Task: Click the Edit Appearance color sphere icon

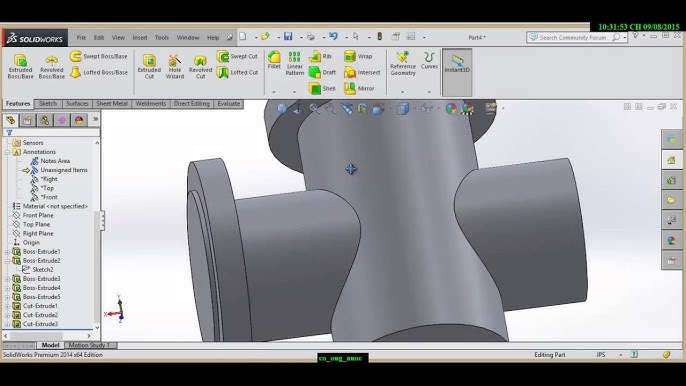Action: click(x=451, y=108)
